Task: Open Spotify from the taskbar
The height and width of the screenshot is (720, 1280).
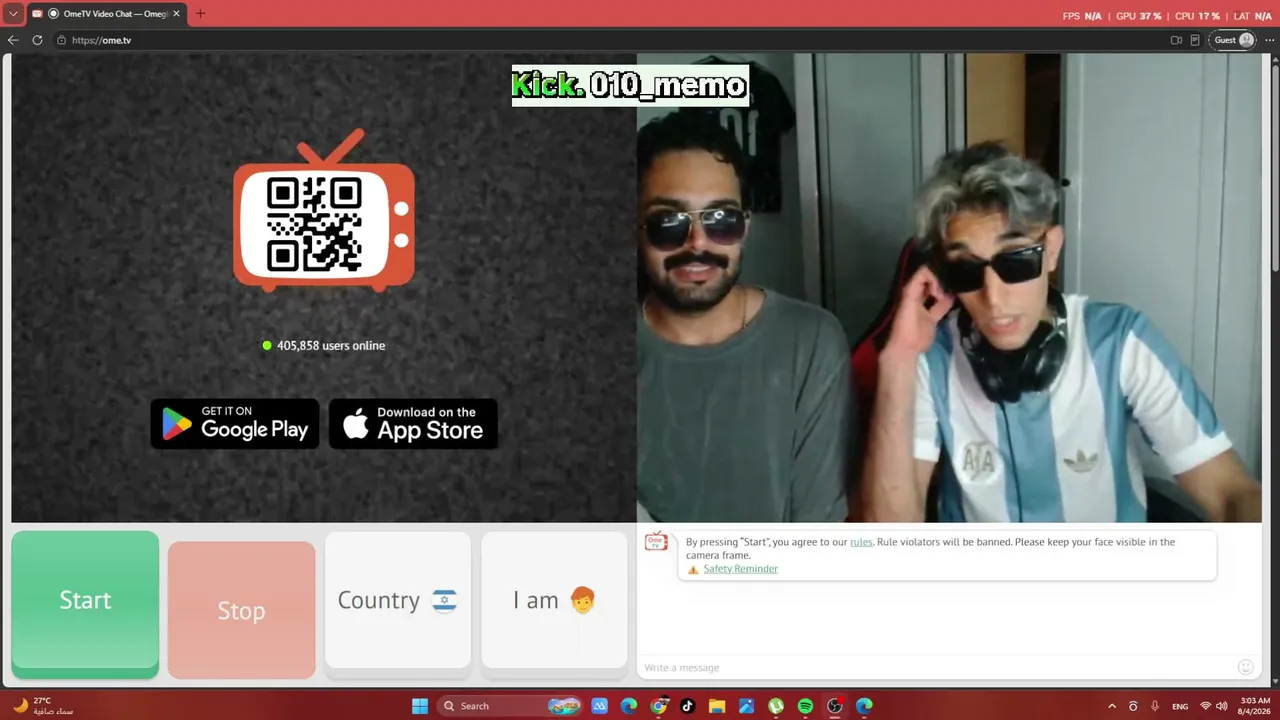Action: pyautogui.click(x=805, y=706)
